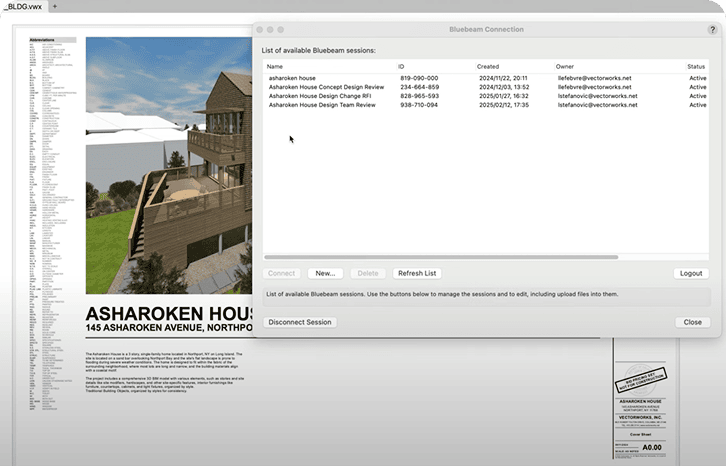
Task: Click the horizontal scrollbar in session list
Action: pos(440,257)
